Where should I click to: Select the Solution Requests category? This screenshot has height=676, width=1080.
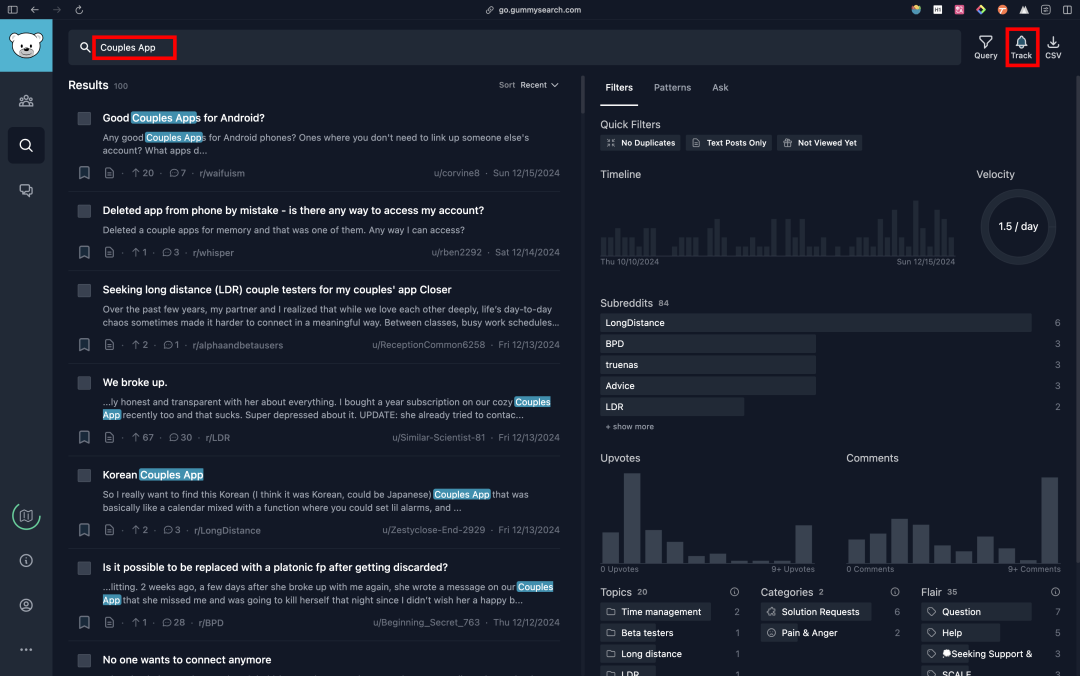(816, 612)
